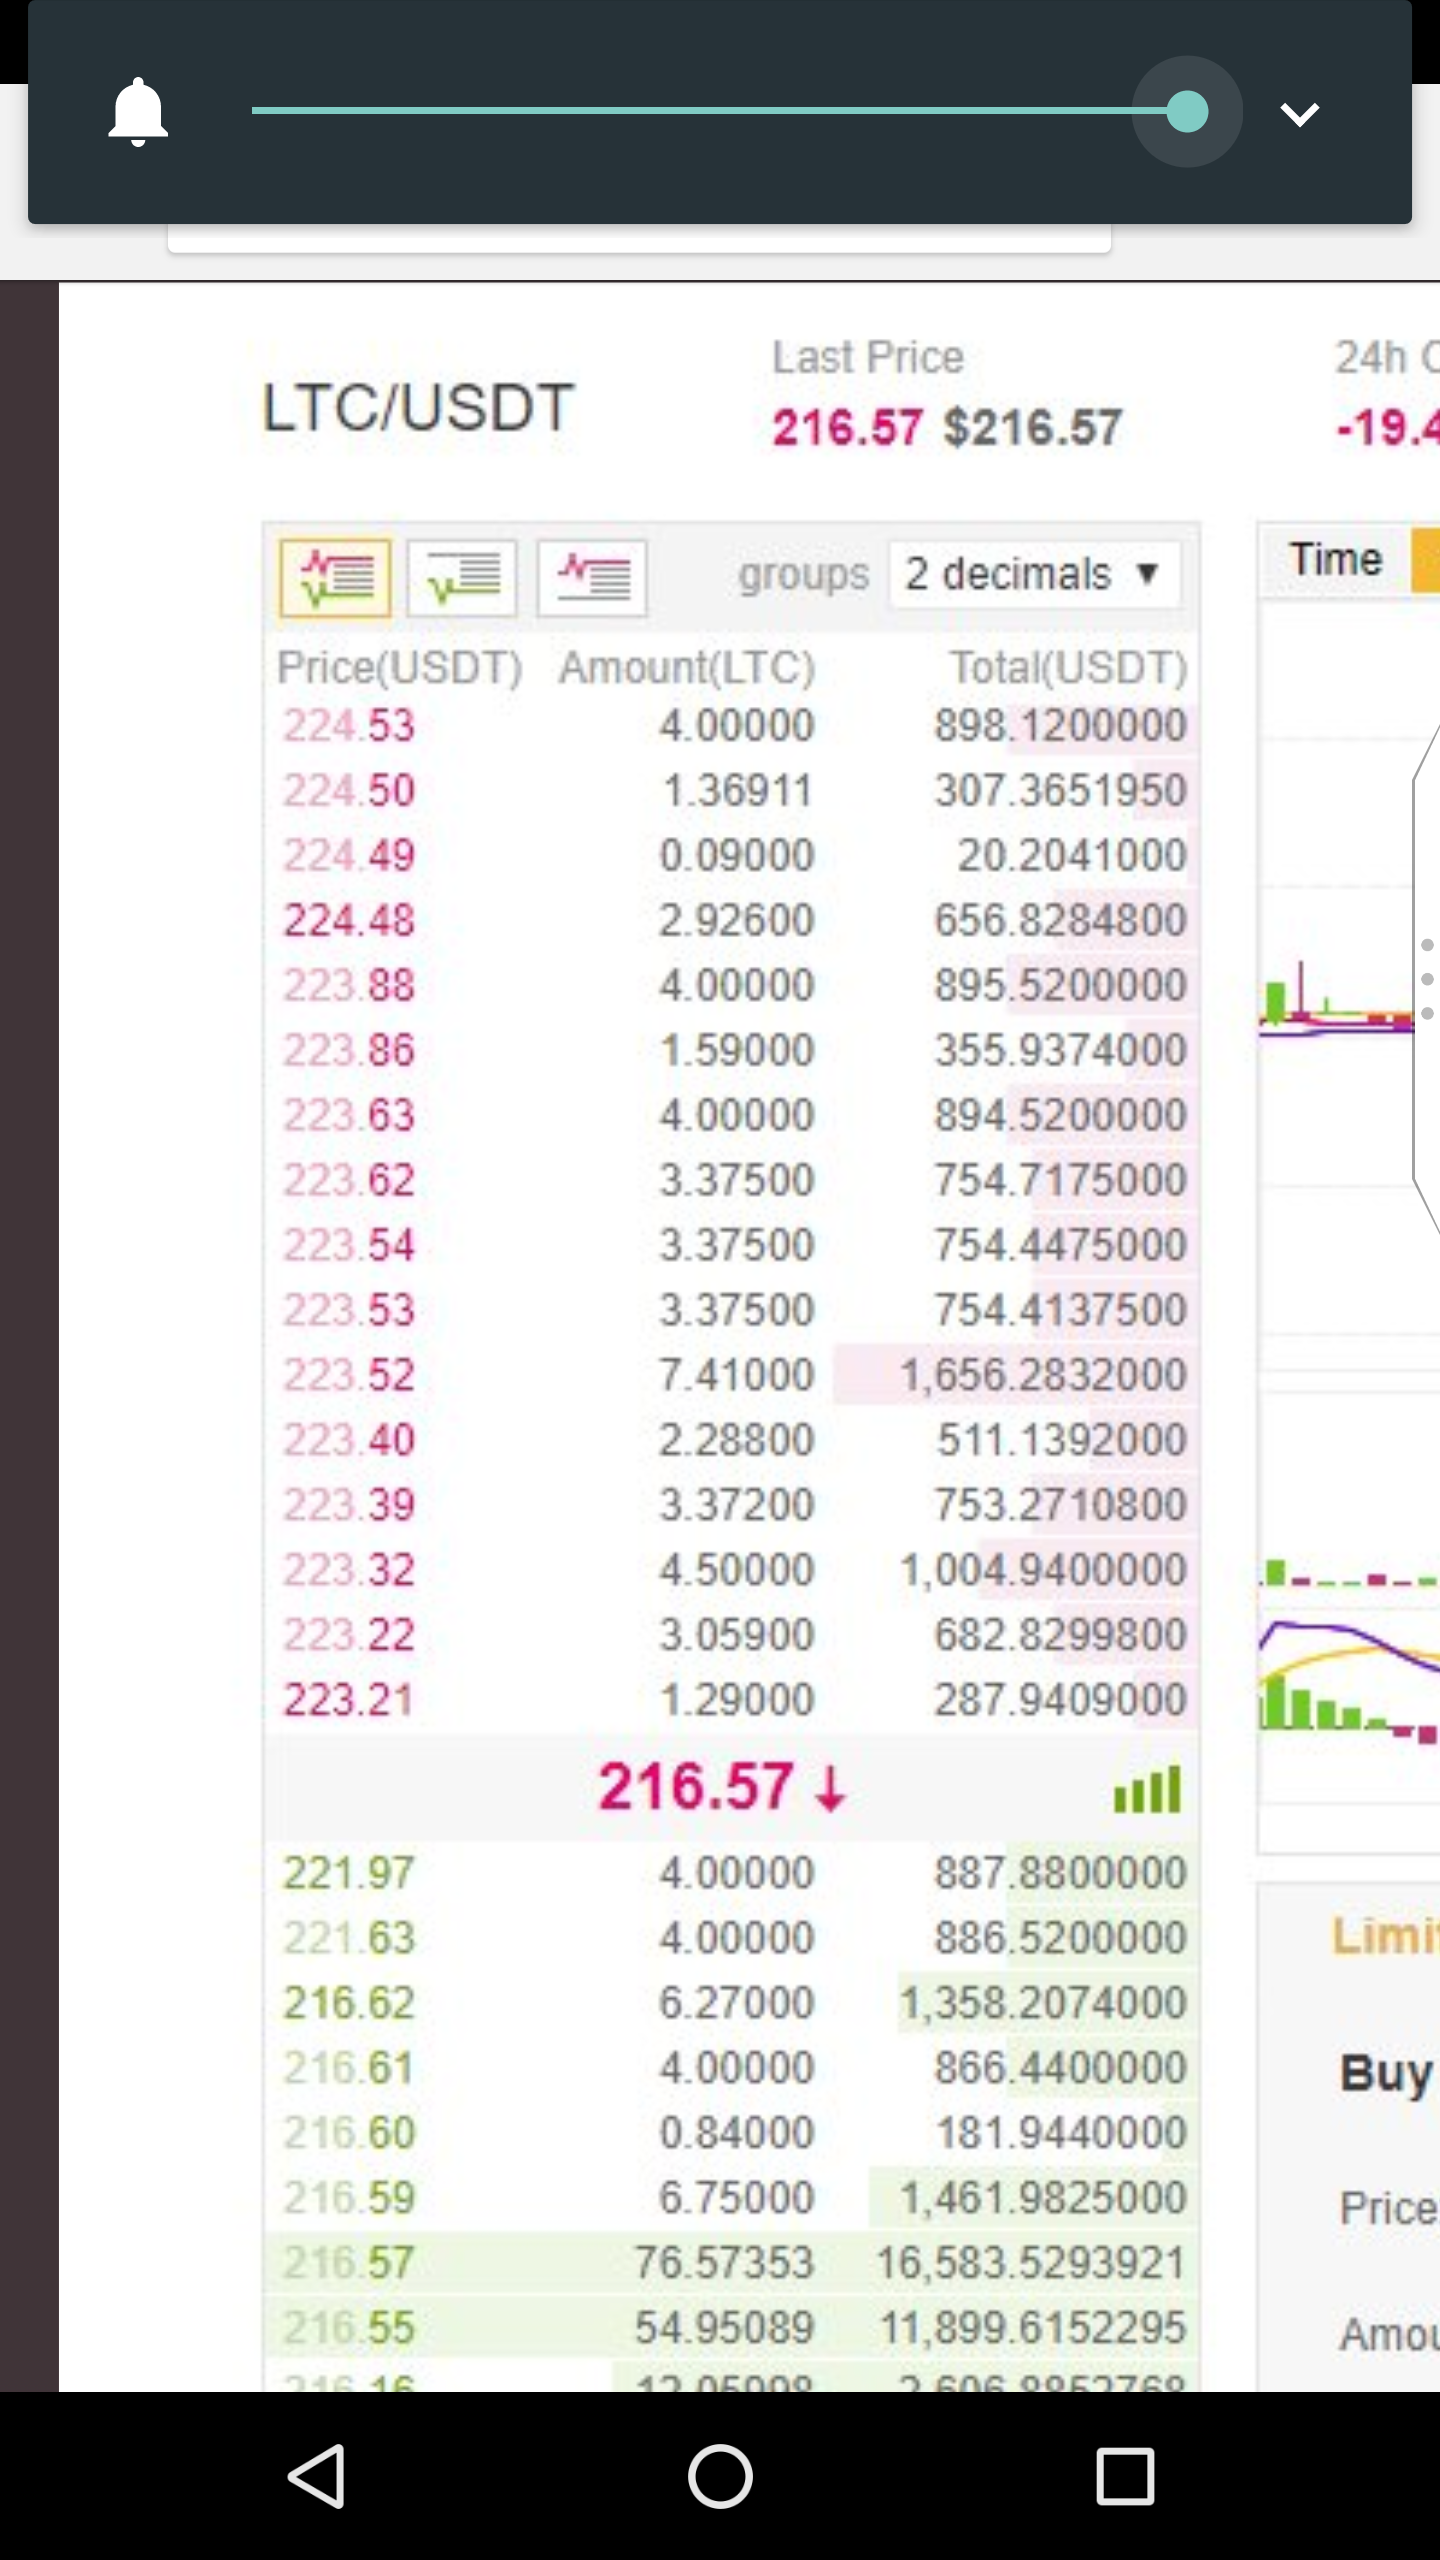Click sell order price 224.49
Screen dimensions: 1440x2560
(x=348, y=856)
